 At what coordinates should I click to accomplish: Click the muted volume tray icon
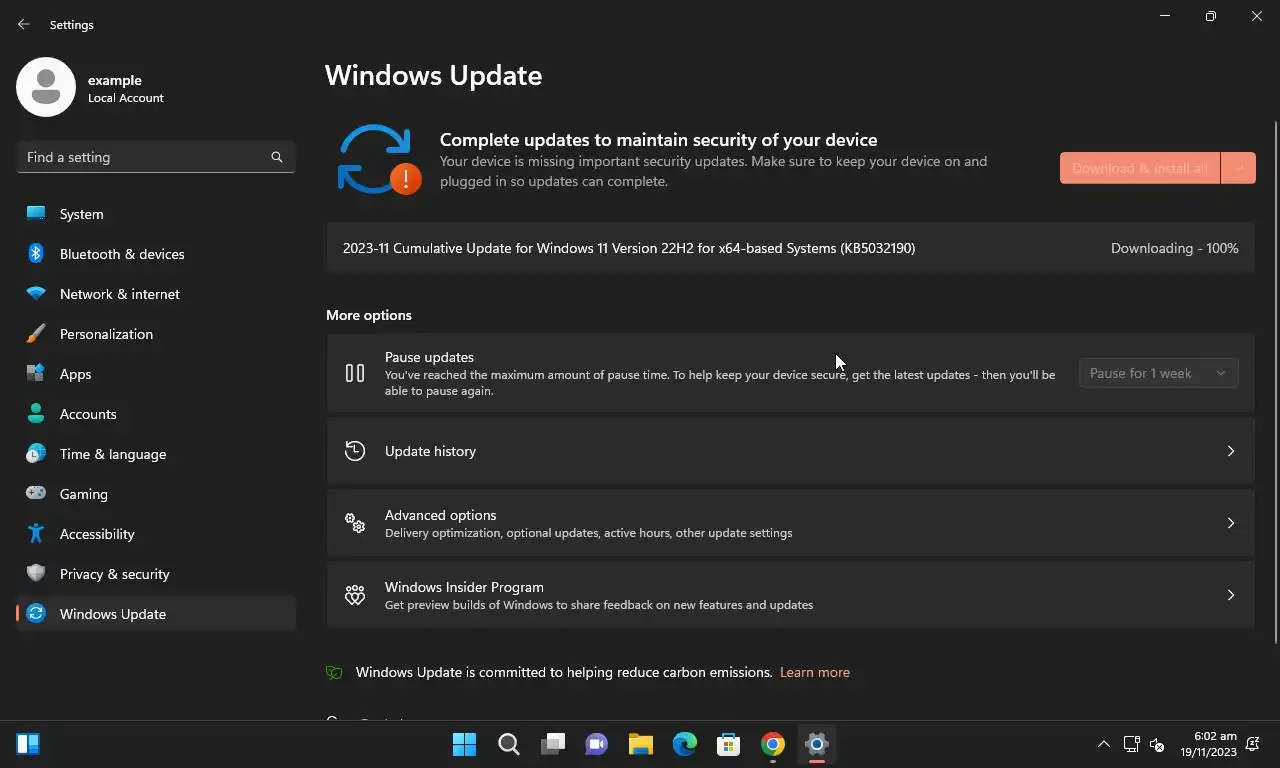pyautogui.click(x=1157, y=744)
